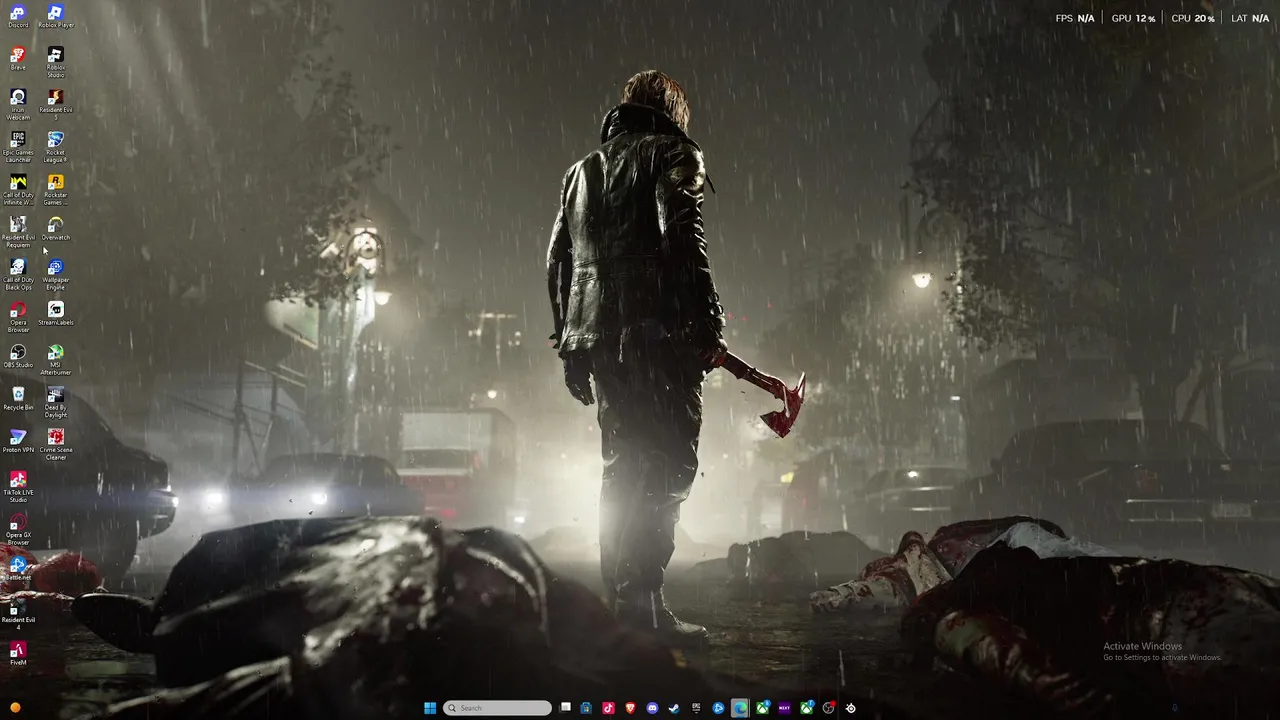Viewport: 1280px width, 720px height.
Task: Select the Proton VPN desktop icon
Action: pos(18,442)
